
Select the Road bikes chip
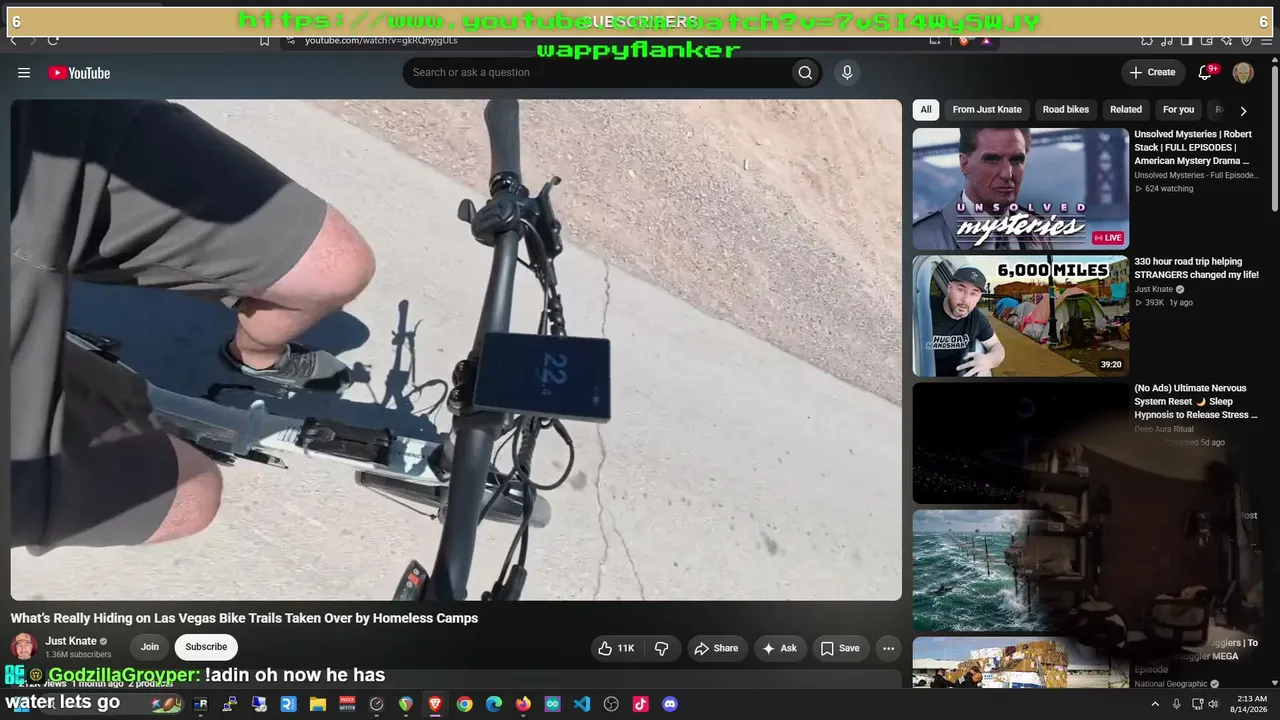(x=1066, y=110)
